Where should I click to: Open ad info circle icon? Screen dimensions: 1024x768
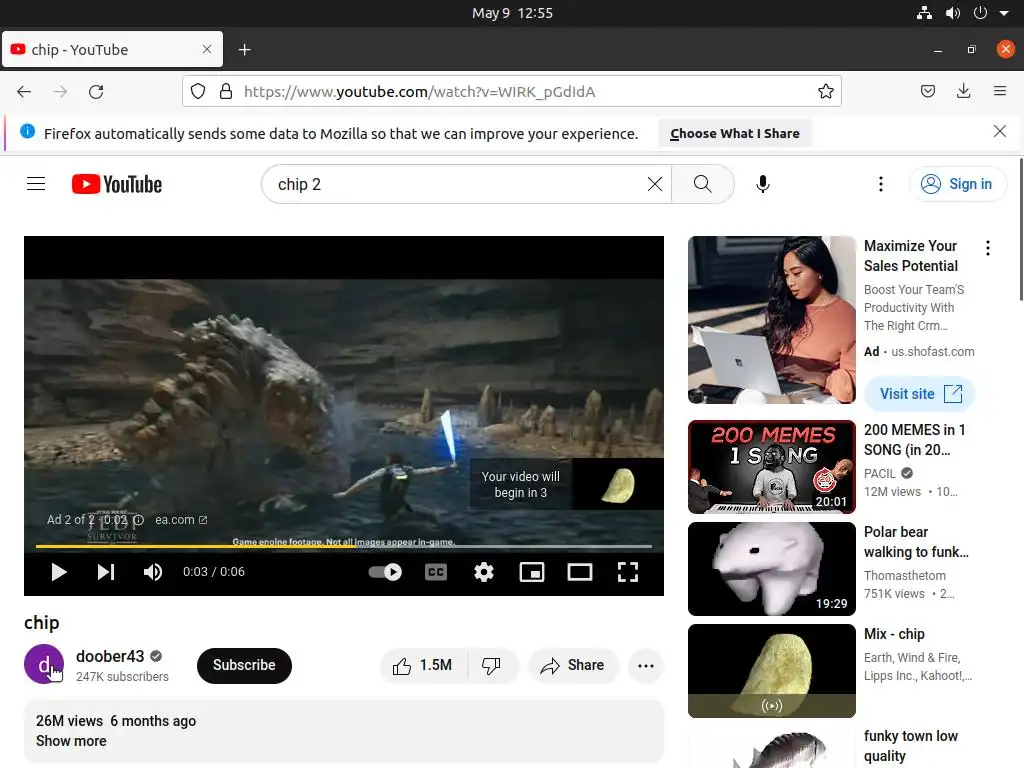[x=138, y=520]
